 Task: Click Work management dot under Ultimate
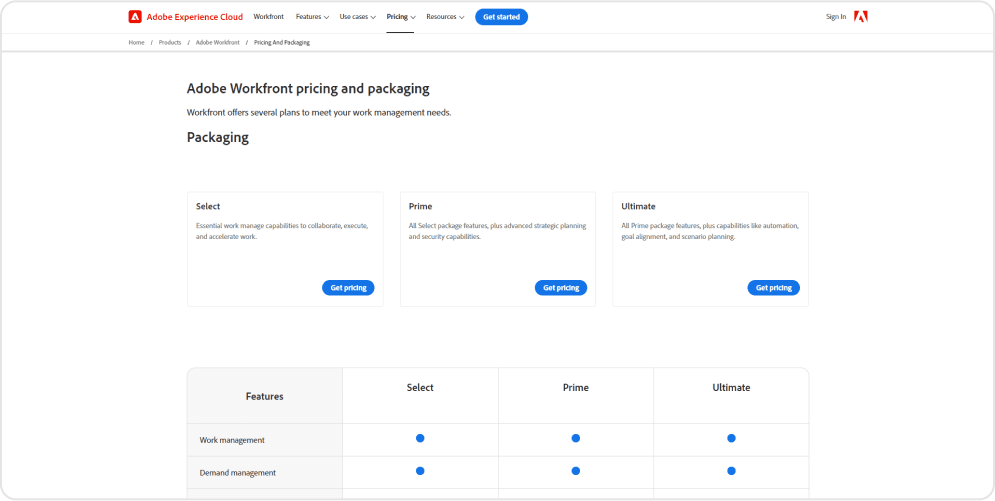coord(731,438)
